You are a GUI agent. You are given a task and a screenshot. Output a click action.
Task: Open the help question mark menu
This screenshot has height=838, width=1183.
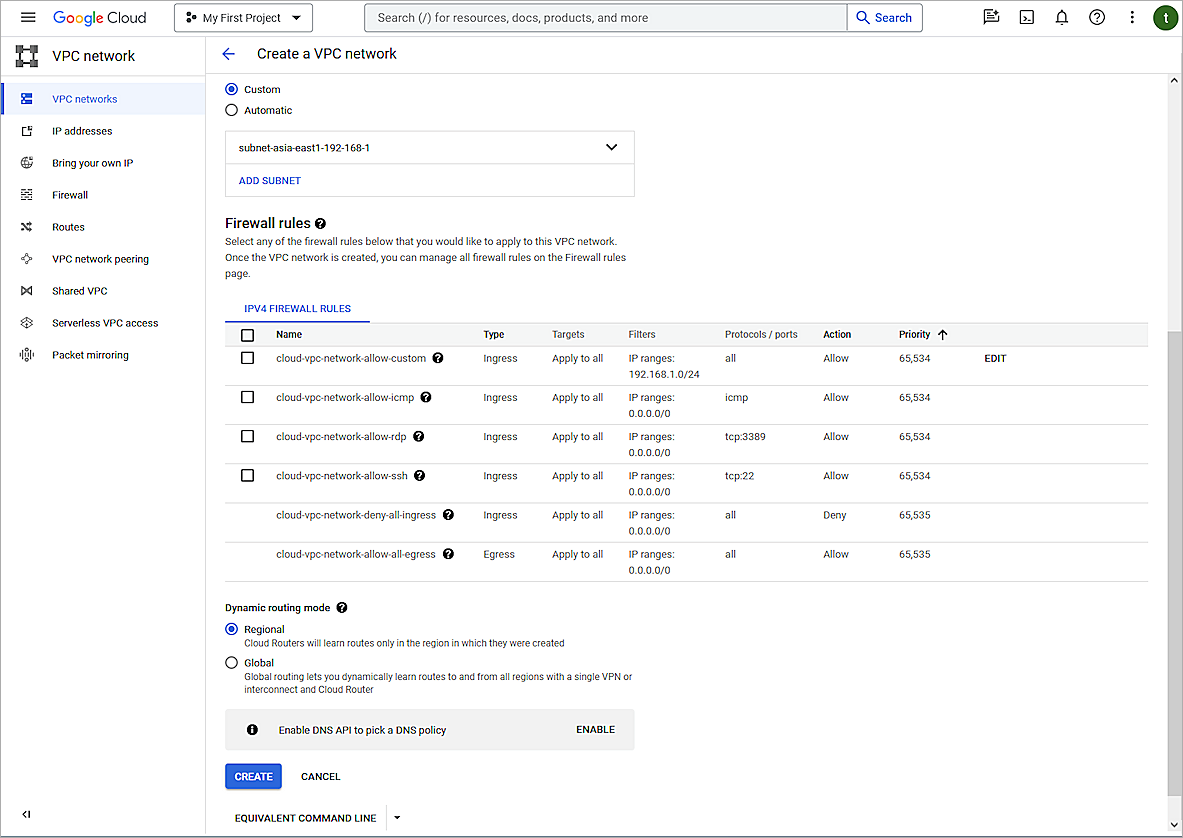point(1096,17)
